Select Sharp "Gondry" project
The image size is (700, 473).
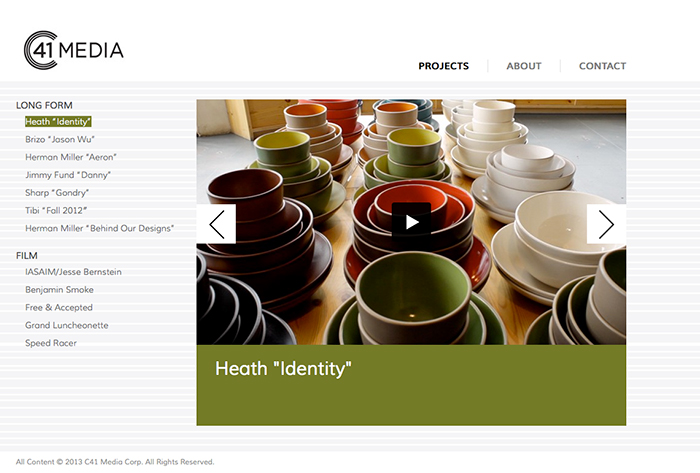tap(57, 193)
